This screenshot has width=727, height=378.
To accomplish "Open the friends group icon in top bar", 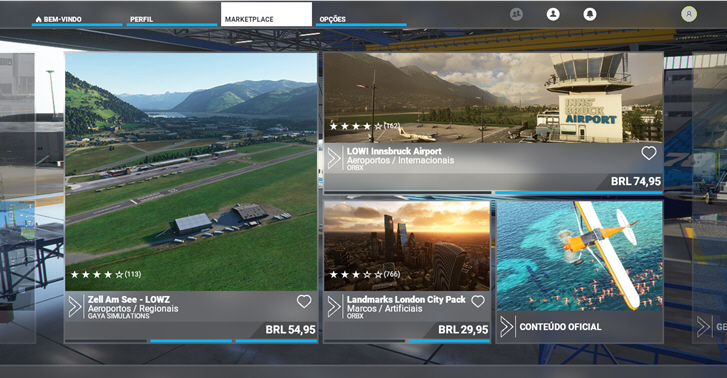I will point(516,14).
